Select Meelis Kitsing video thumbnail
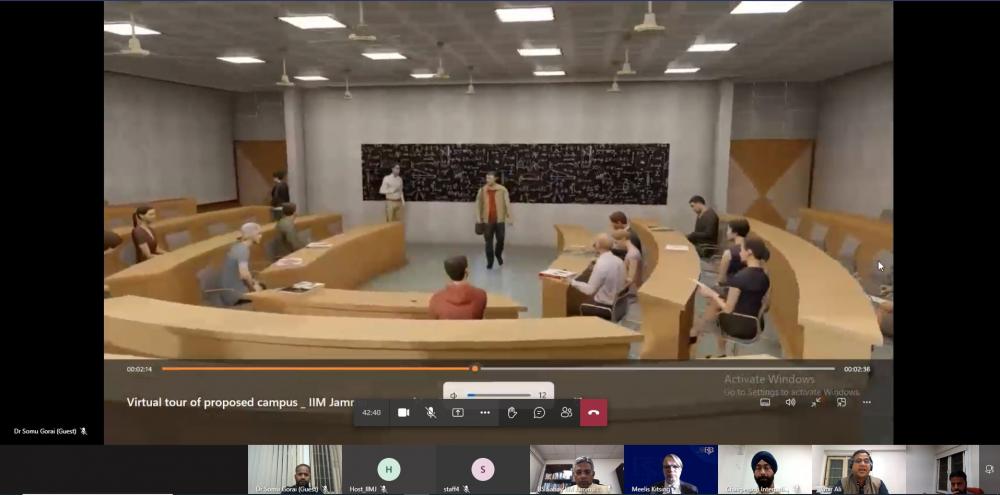This screenshot has width=1000, height=495. pyautogui.click(x=670, y=470)
